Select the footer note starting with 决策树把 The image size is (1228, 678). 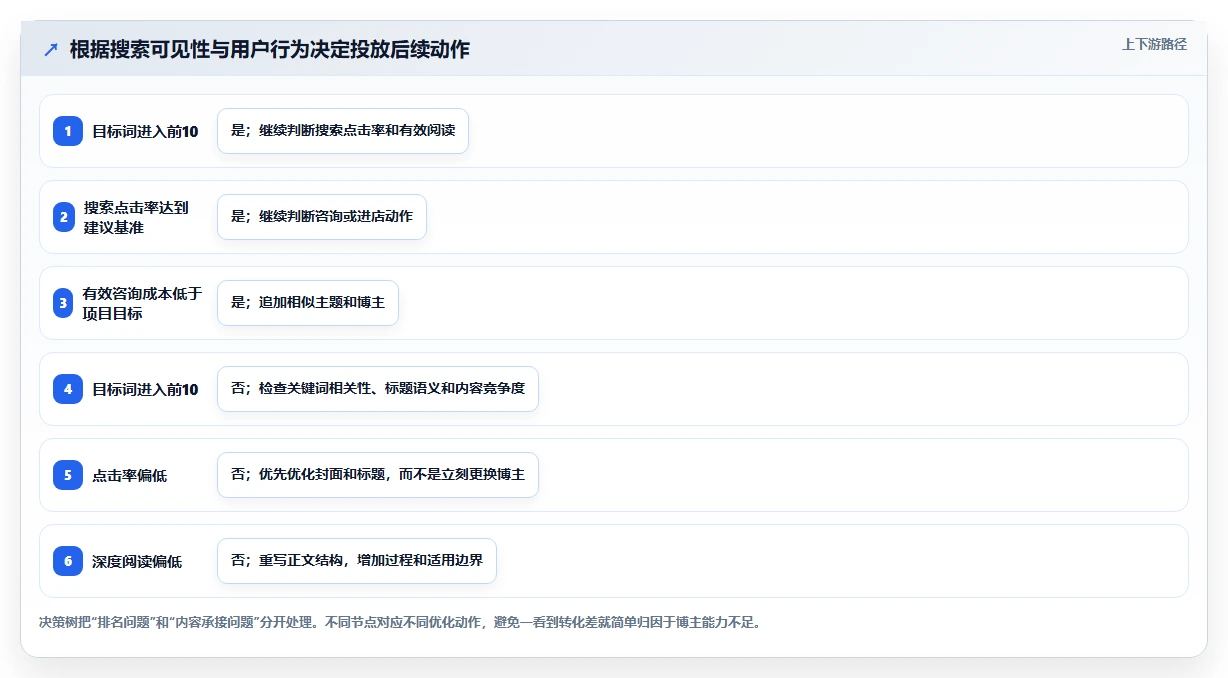(400, 622)
